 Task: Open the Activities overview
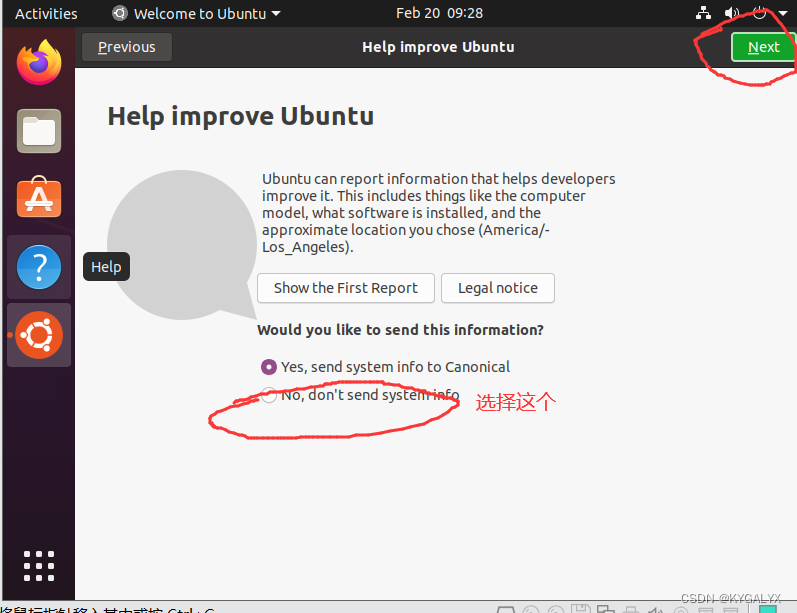coord(46,14)
